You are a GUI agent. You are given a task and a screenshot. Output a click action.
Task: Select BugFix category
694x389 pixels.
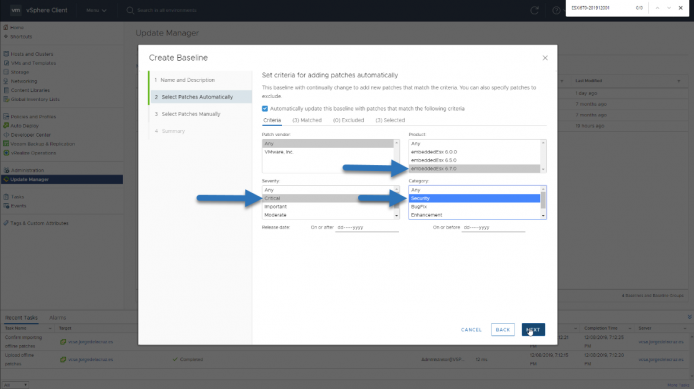tap(474, 207)
